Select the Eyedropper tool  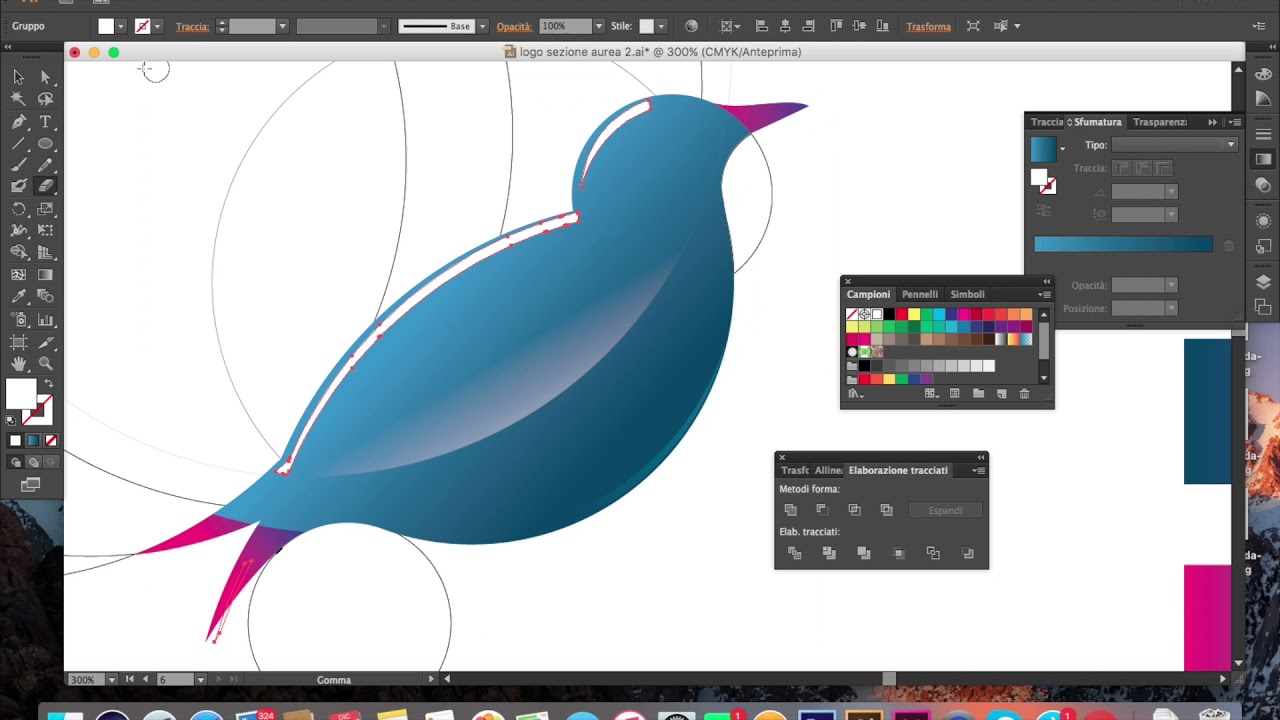[x=19, y=296]
